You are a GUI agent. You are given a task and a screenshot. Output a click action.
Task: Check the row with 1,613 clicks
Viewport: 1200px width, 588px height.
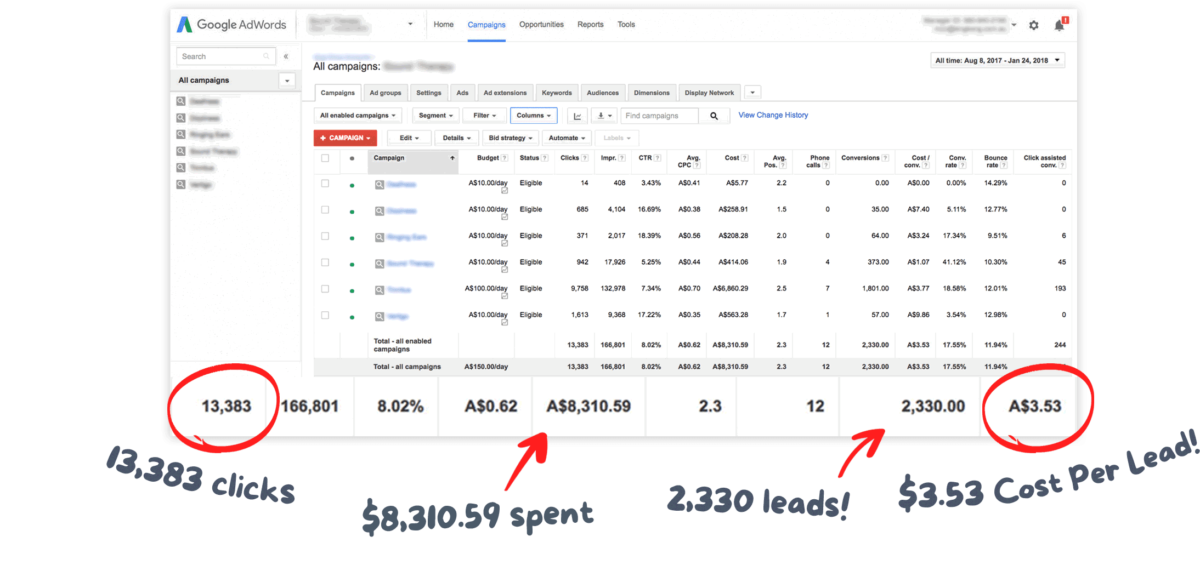pyautogui.click(x=325, y=315)
